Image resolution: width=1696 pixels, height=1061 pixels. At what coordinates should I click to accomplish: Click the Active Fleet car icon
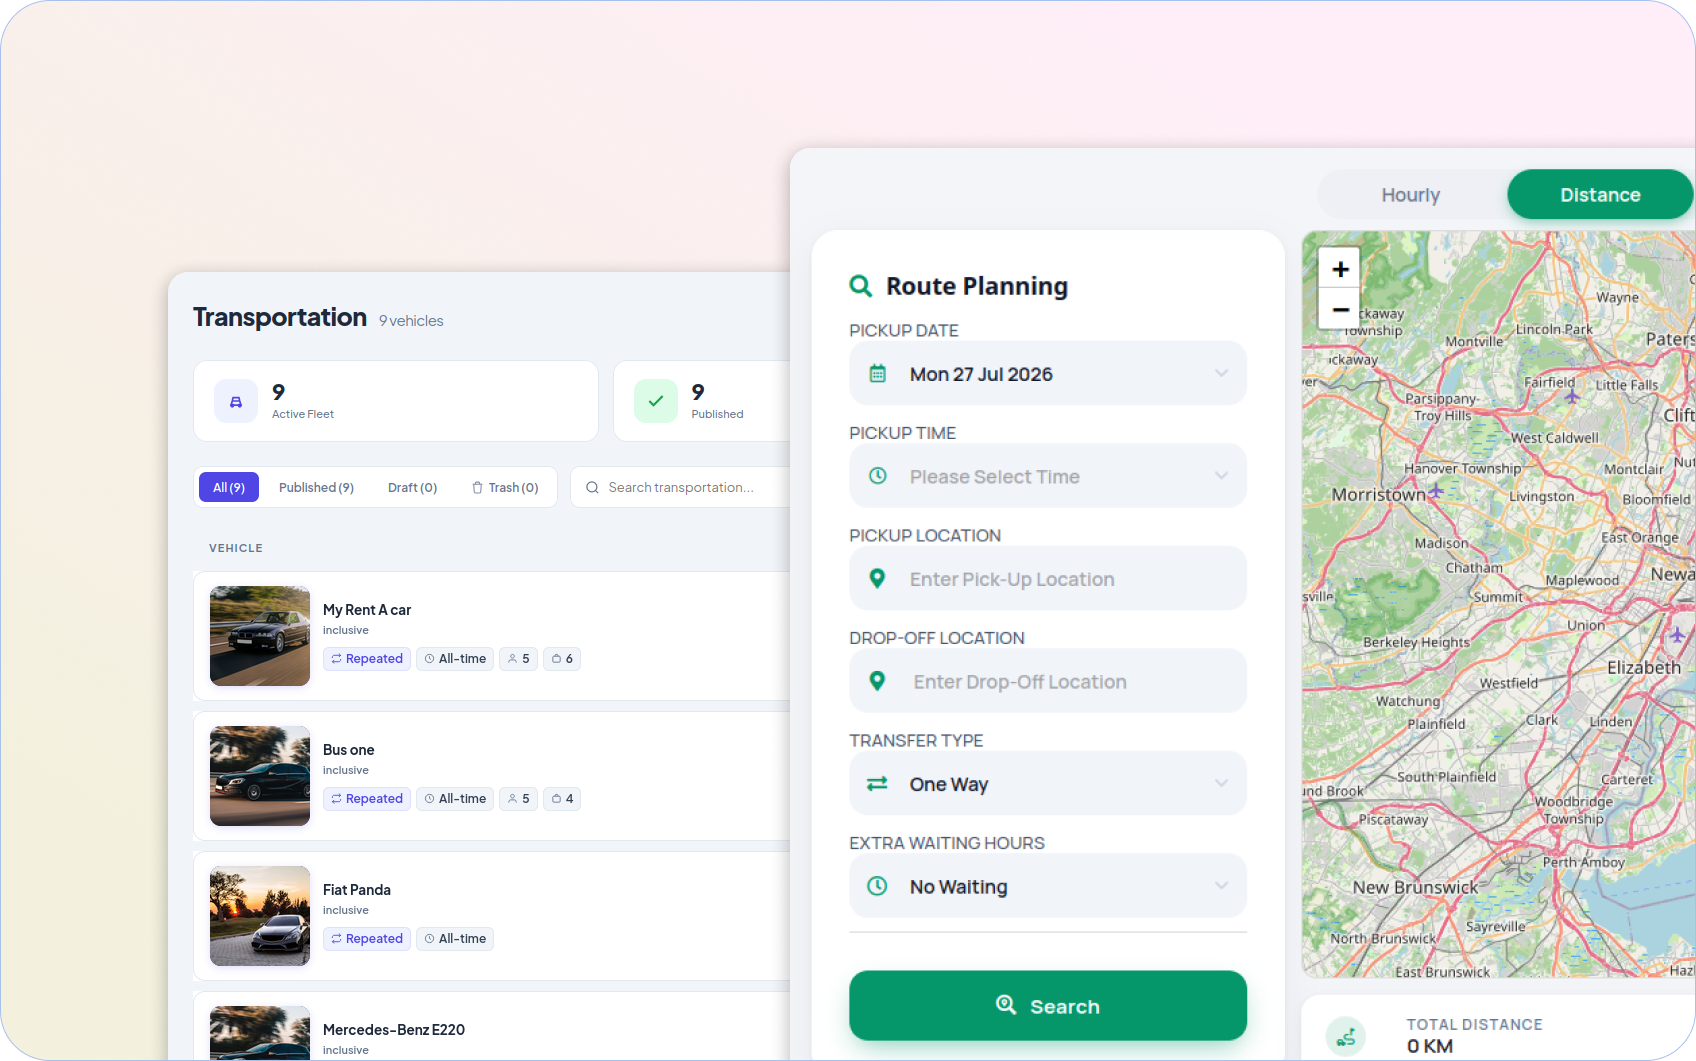coord(236,401)
